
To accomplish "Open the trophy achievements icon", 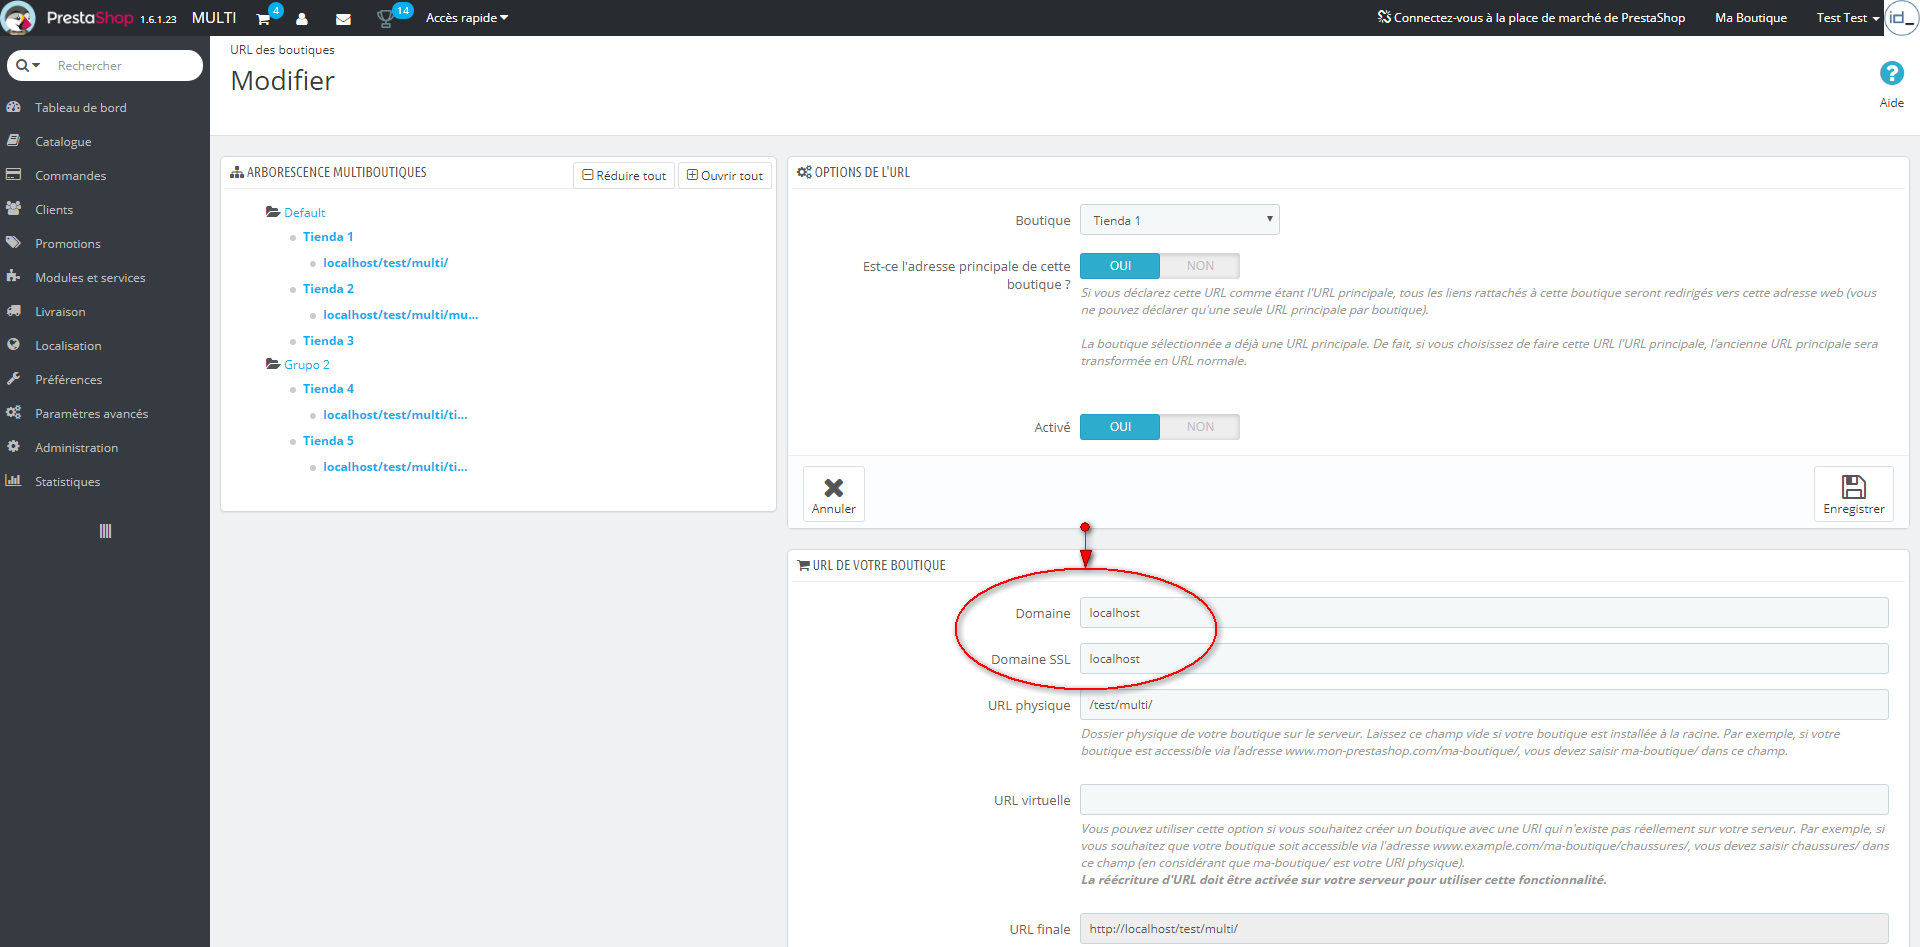I will [384, 19].
